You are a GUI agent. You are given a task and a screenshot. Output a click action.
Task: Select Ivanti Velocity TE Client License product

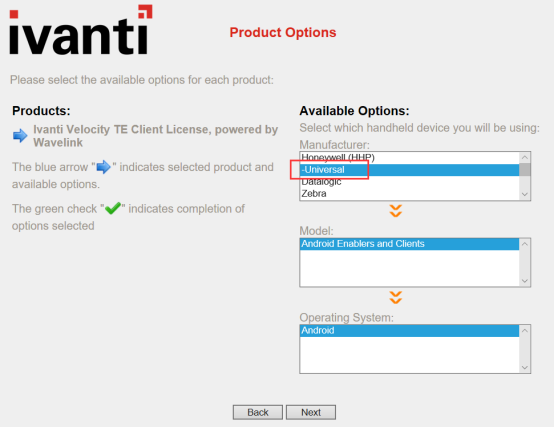click(155, 136)
